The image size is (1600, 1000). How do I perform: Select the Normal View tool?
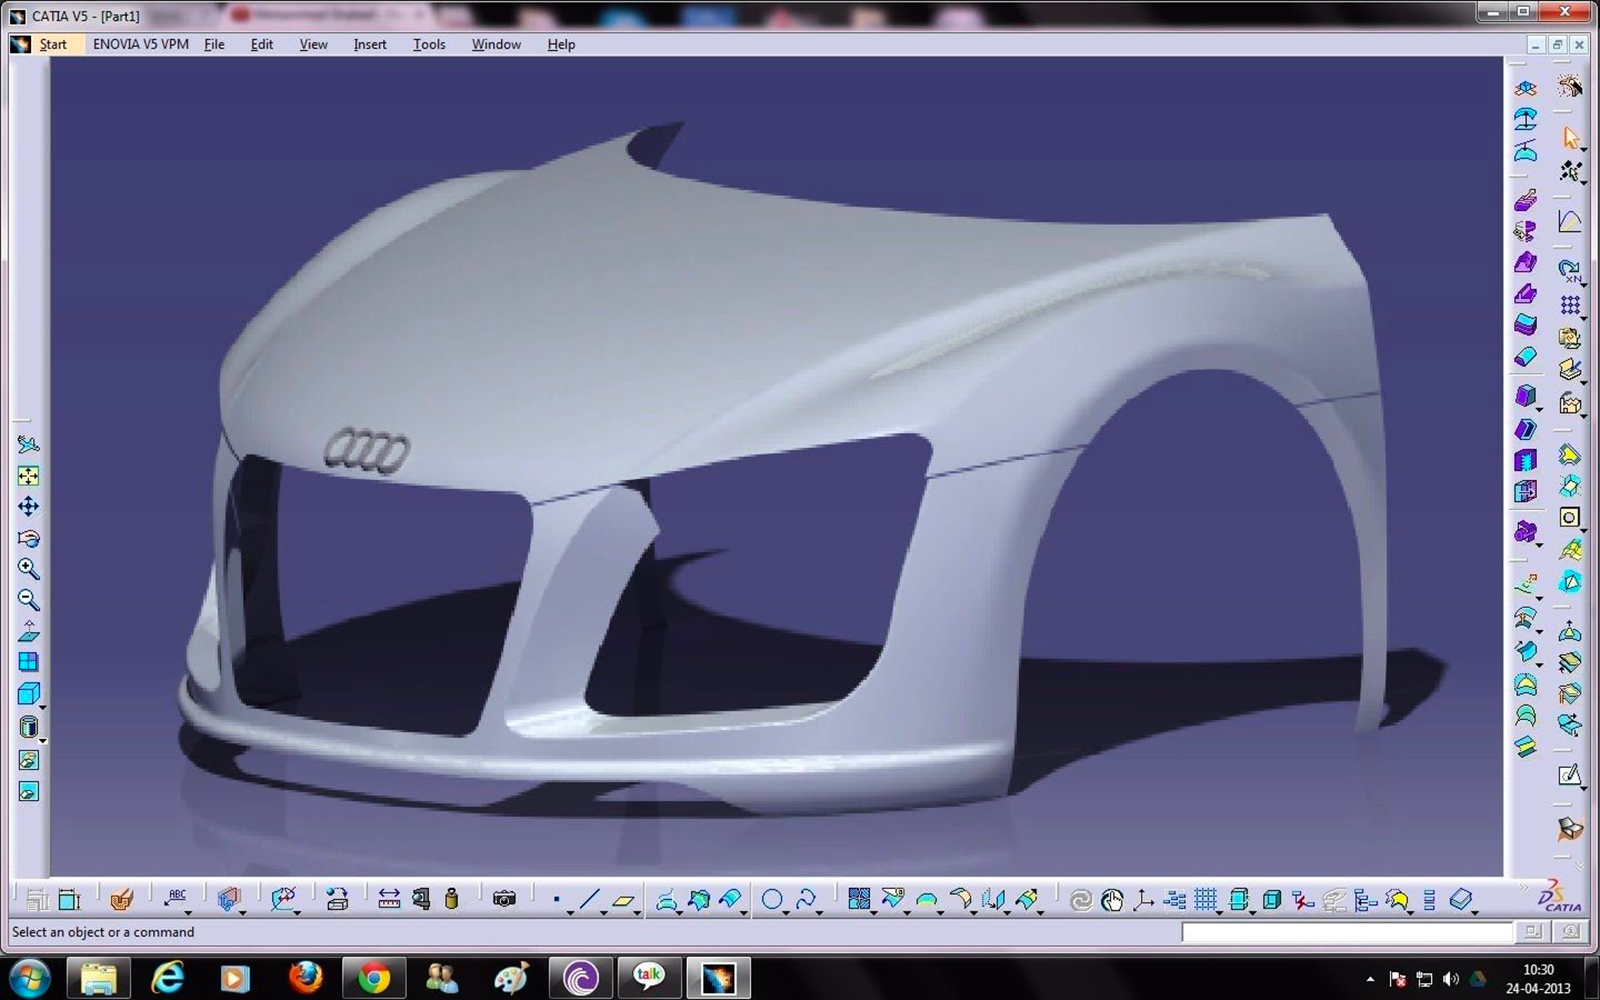(28, 631)
